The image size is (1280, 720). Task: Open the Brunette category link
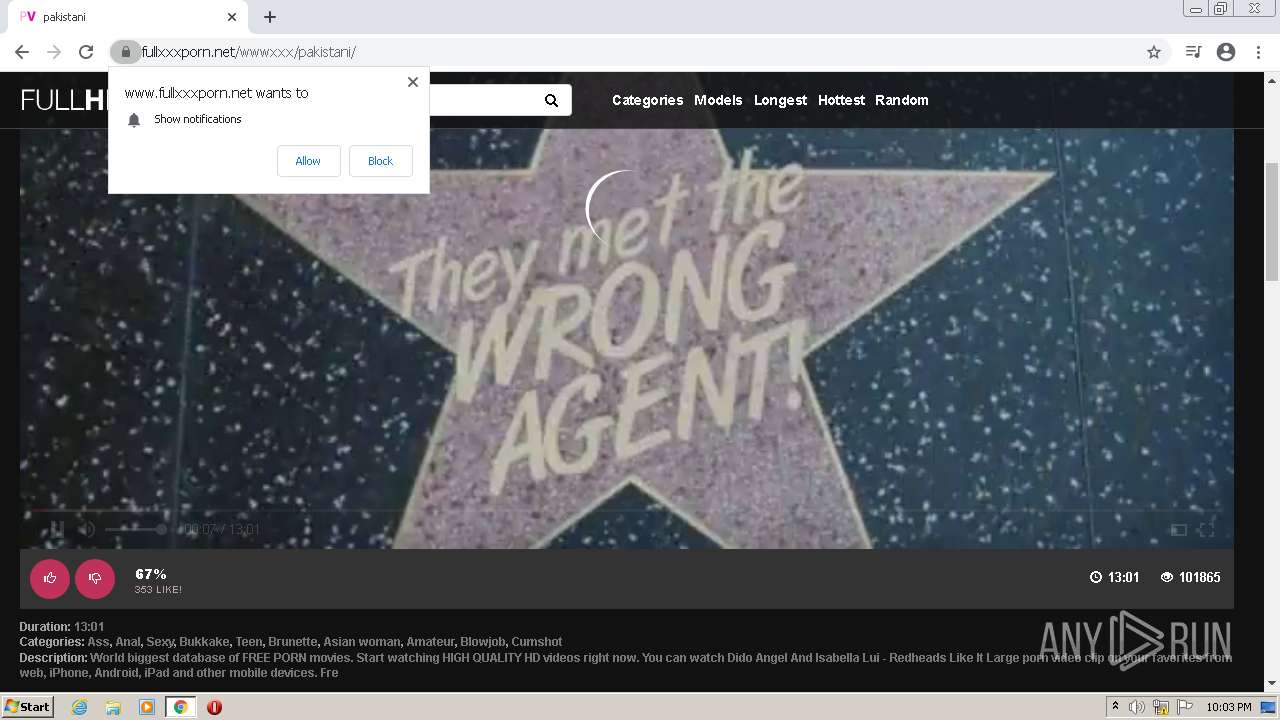point(292,642)
